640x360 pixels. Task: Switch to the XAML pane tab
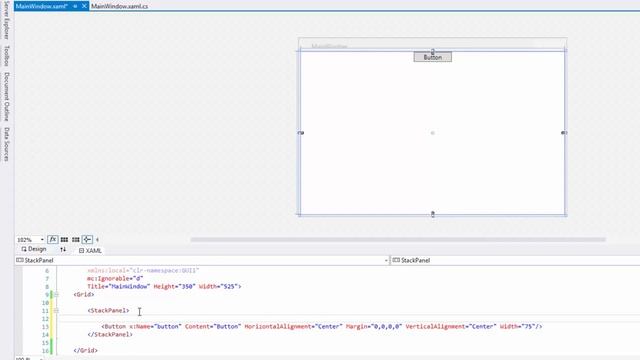click(90, 251)
